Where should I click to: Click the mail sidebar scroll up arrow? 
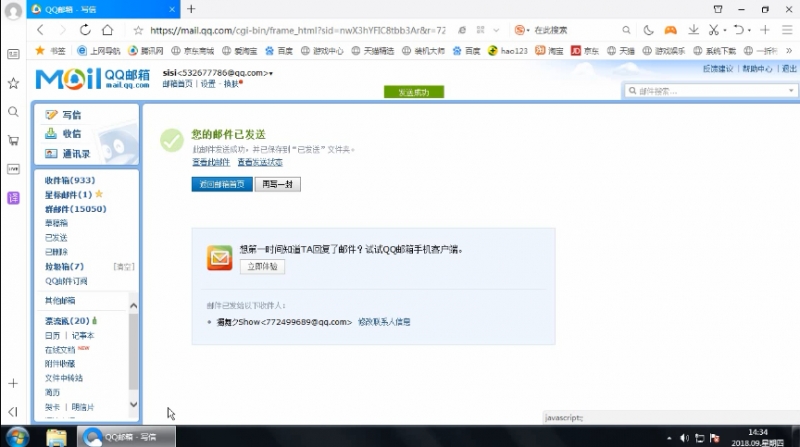134,306
